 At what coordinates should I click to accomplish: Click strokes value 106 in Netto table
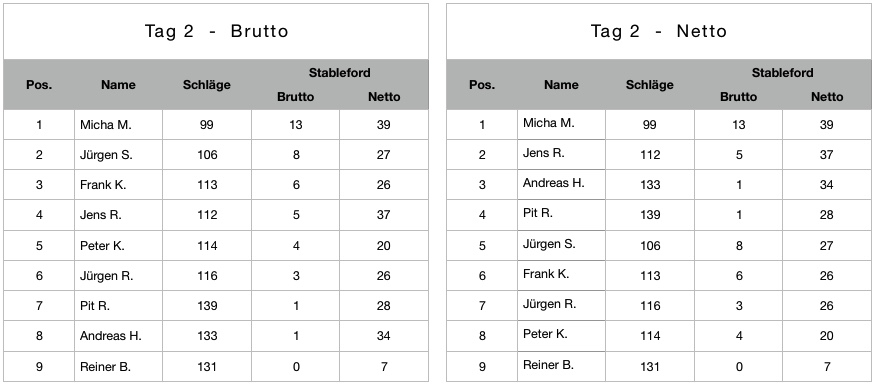650,246
